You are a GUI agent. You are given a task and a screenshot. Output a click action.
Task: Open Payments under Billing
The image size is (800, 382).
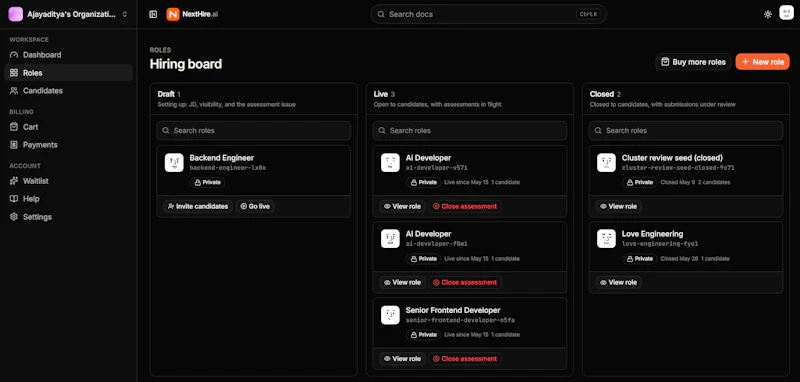(x=68, y=145)
